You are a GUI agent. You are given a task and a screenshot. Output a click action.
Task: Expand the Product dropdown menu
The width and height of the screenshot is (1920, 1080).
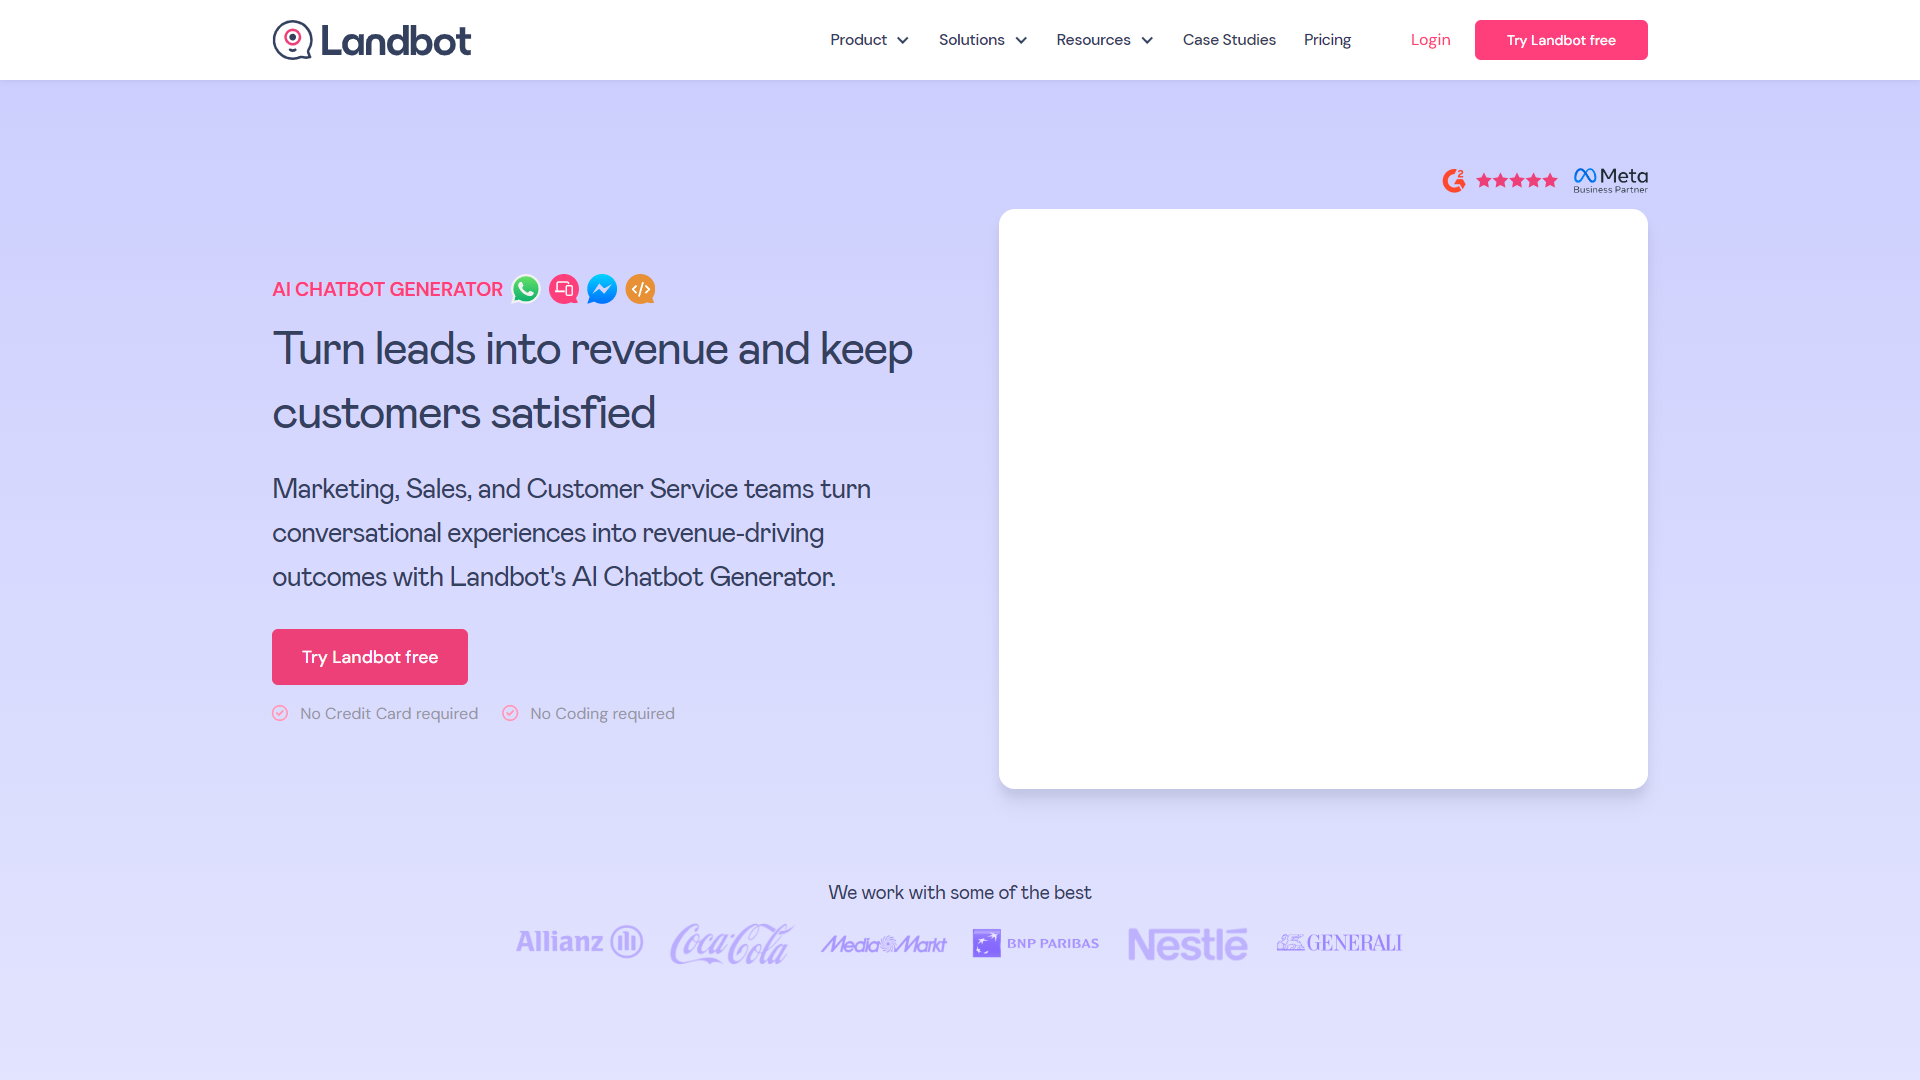click(869, 40)
